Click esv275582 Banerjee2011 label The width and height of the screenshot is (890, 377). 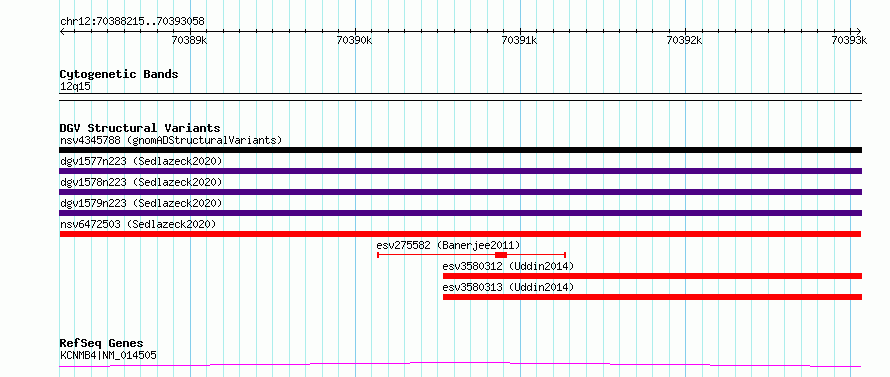click(448, 245)
